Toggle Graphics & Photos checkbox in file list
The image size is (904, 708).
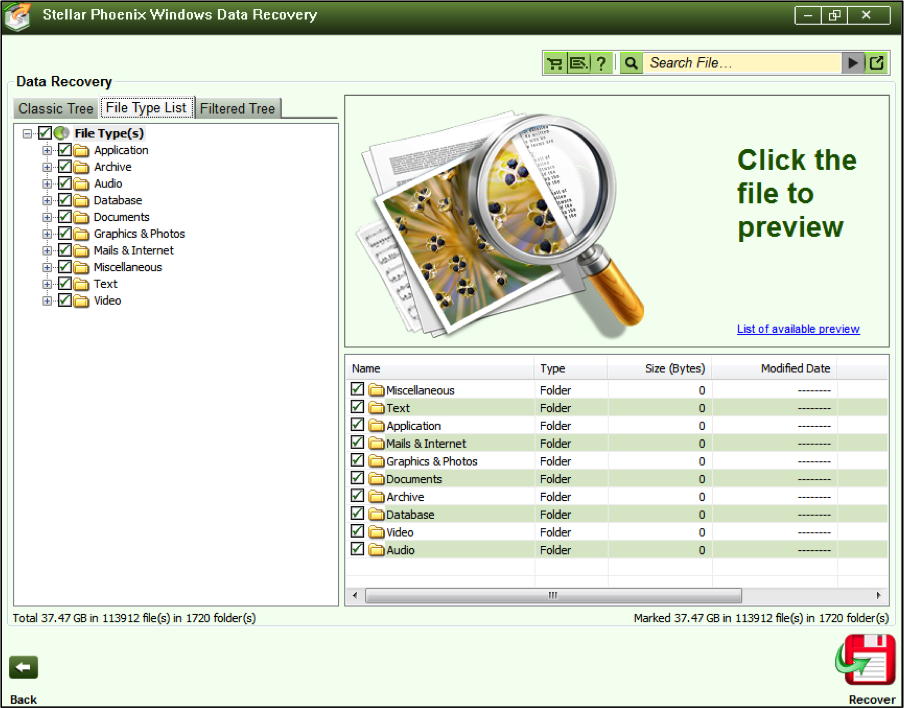point(357,460)
